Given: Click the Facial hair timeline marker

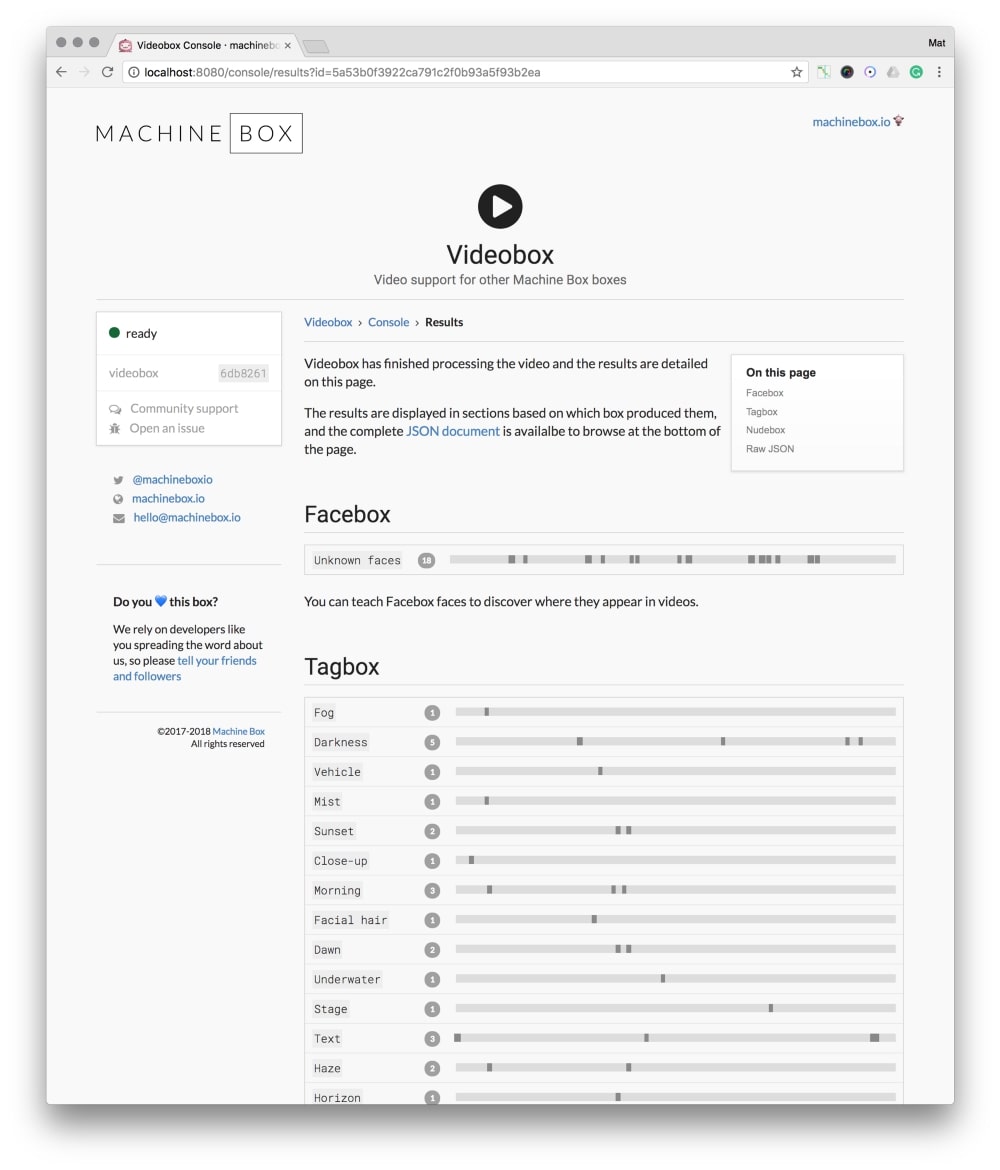Looking at the screenshot, I should pos(594,919).
